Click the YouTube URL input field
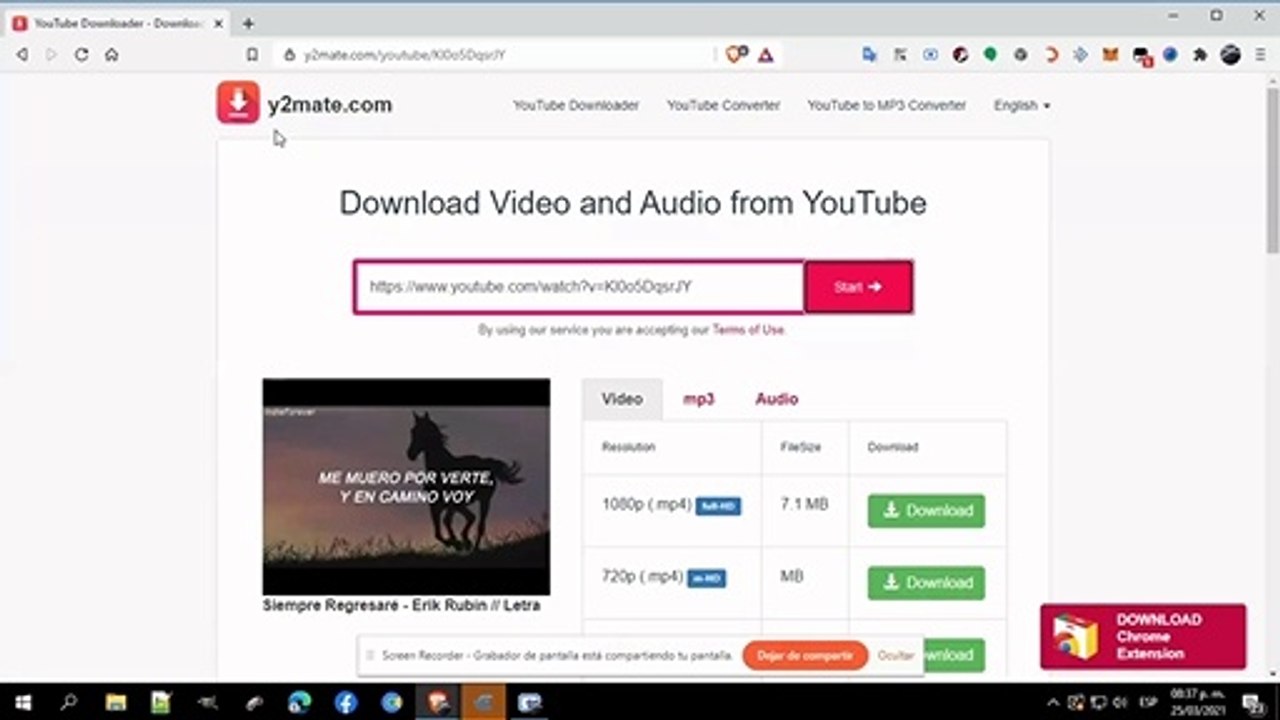The width and height of the screenshot is (1280, 720). (x=579, y=287)
